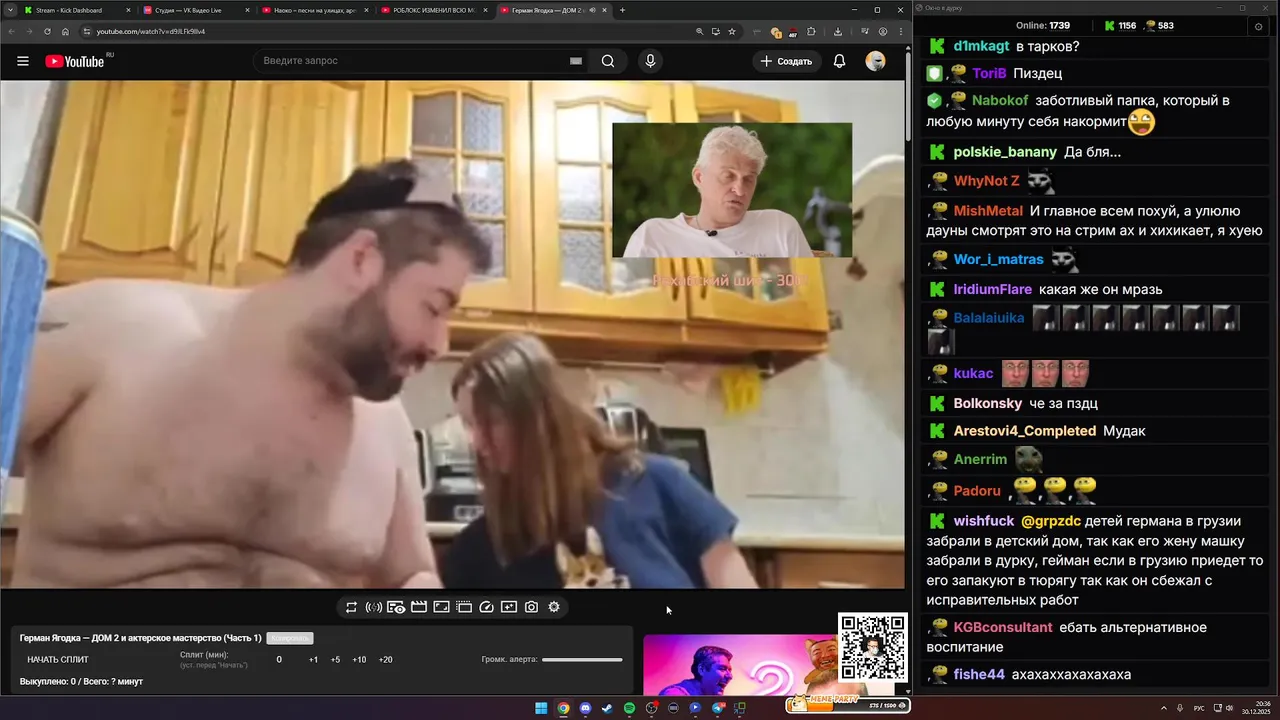Open the gear settings in player toolbar
Image resolution: width=1280 pixels, height=720 pixels.
[554, 607]
